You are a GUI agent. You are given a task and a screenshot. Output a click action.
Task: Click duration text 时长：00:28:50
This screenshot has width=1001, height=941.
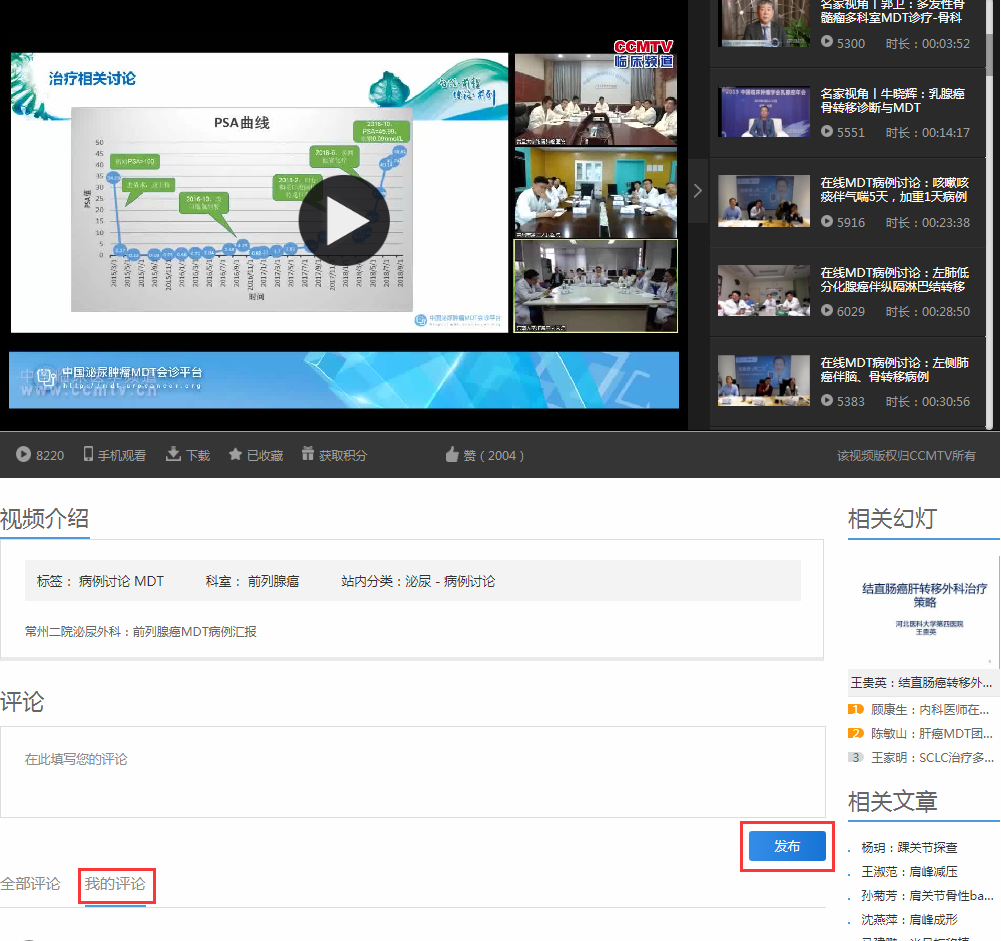tap(928, 312)
